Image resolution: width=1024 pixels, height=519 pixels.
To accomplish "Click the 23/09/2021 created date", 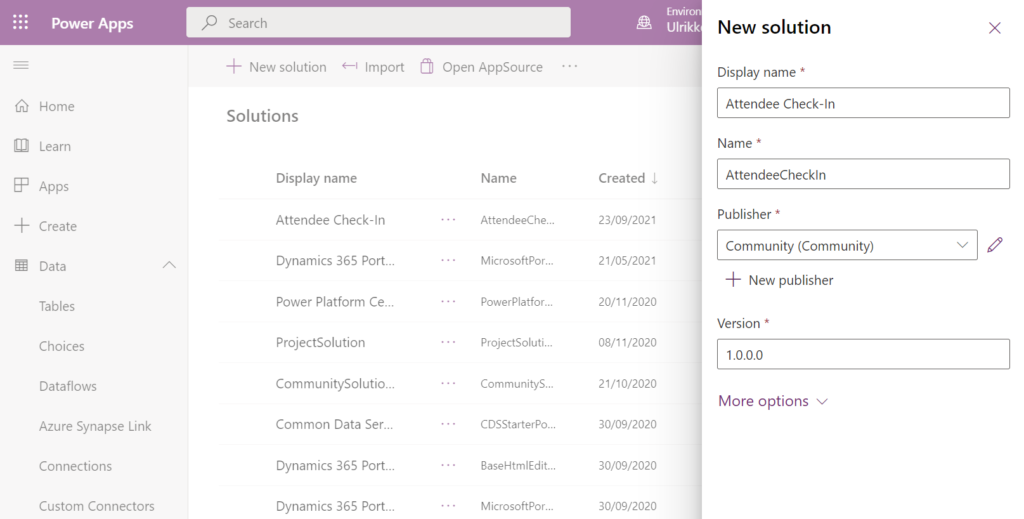I will click(x=627, y=220).
